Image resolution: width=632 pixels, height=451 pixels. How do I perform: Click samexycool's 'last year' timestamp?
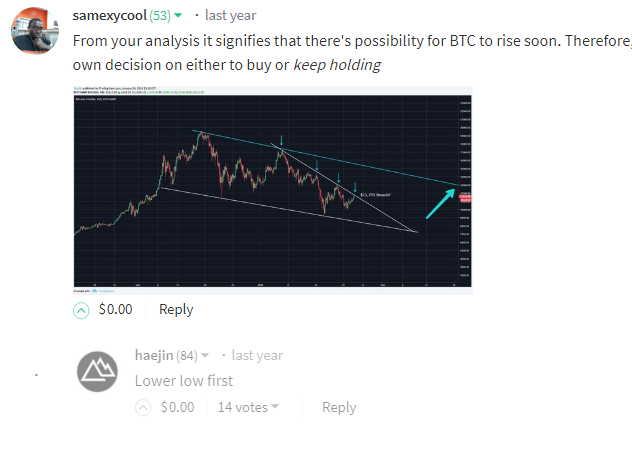point(231,16)
